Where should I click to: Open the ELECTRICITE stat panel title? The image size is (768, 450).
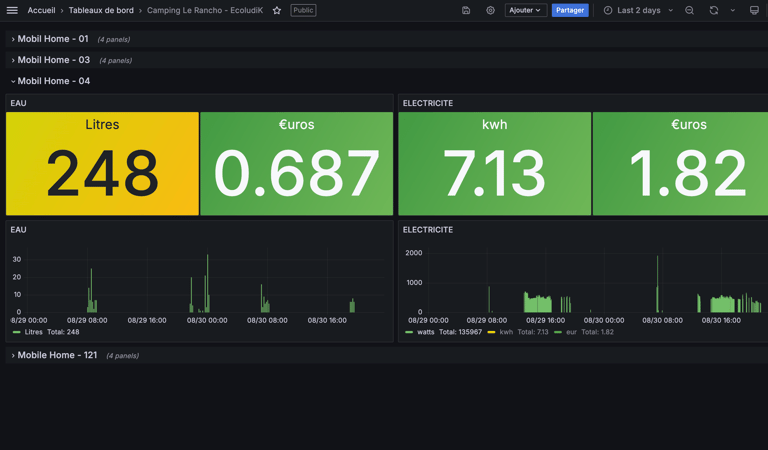click(x=428, y=103)
